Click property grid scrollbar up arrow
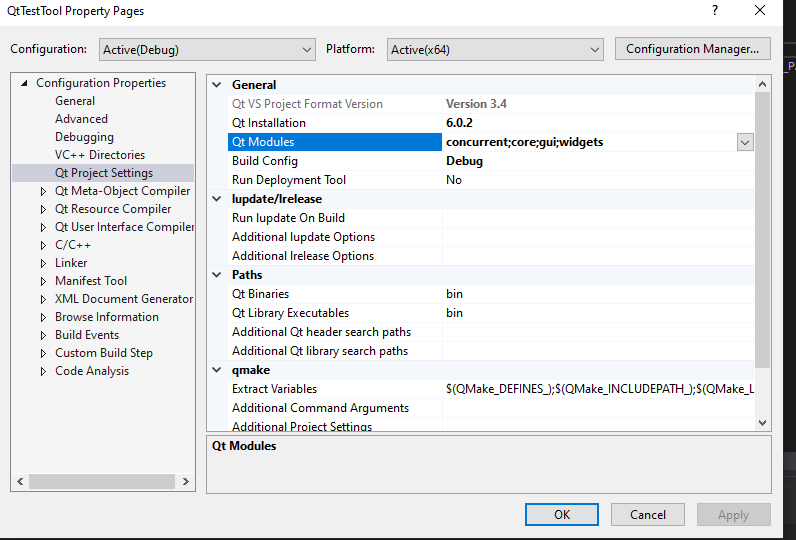The image size is (796, 540). click(x=762, y=85)
